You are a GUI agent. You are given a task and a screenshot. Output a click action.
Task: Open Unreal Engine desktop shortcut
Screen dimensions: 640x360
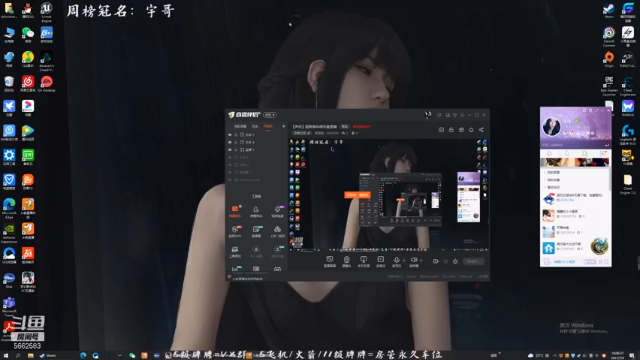[x=47, y=12]
